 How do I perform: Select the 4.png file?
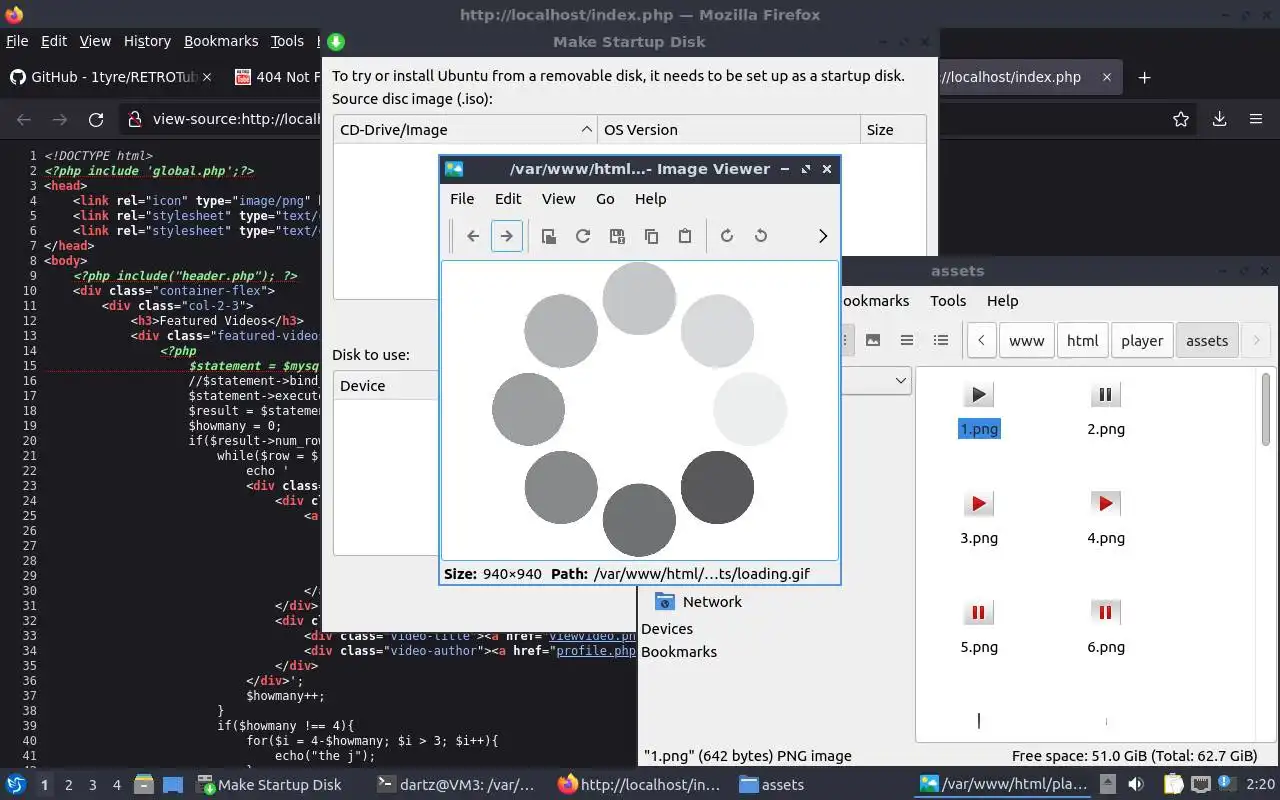point(1105,518)
